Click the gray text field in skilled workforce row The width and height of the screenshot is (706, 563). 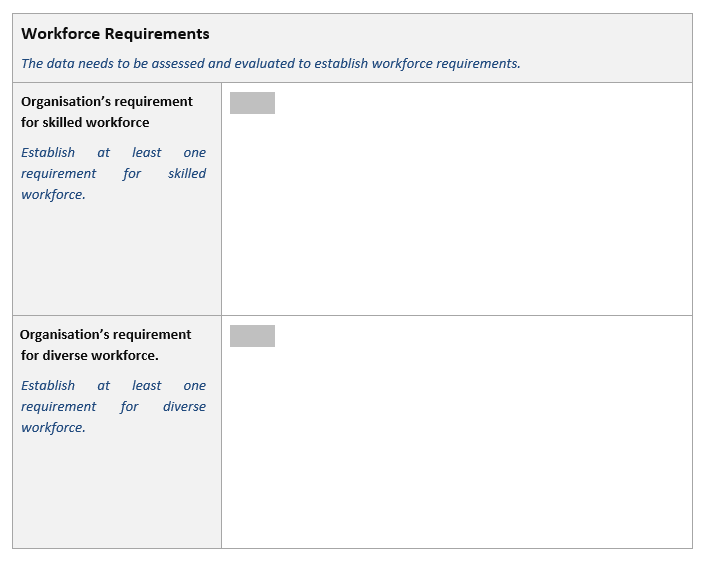click(x=252, y=103)
